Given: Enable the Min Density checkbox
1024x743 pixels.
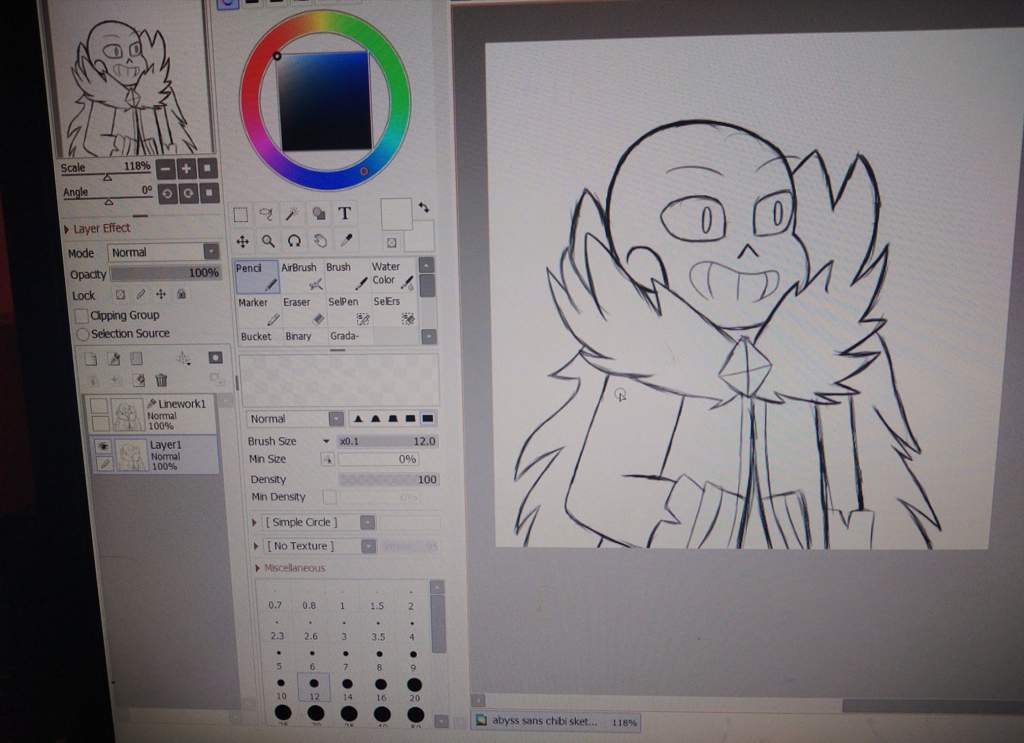Looking at the screenshot, I should (330, 498).
